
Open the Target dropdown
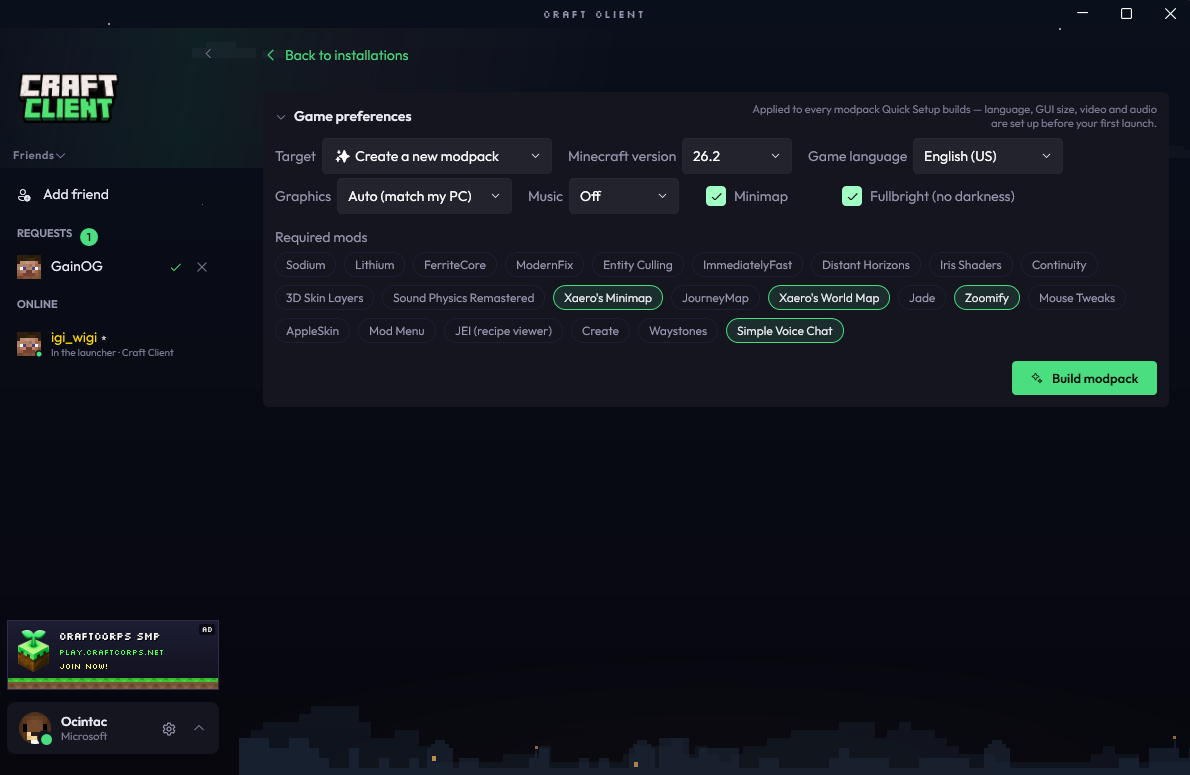pyautogui.click(x=436, y=156)
